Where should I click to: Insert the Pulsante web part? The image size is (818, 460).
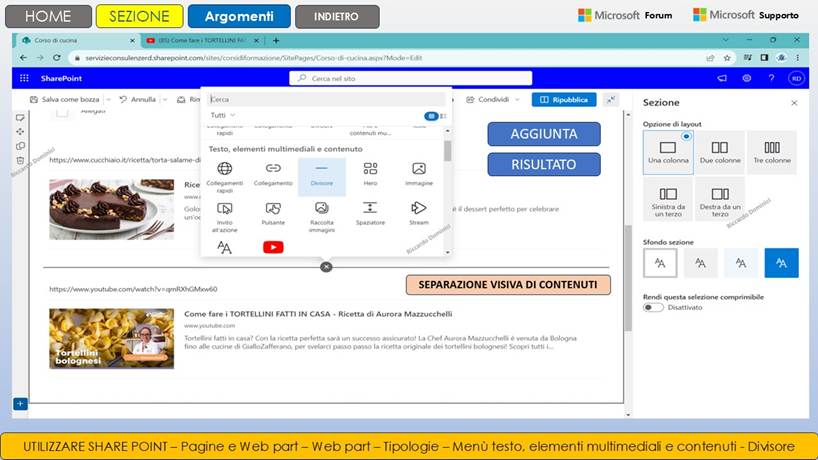[273, 214]
